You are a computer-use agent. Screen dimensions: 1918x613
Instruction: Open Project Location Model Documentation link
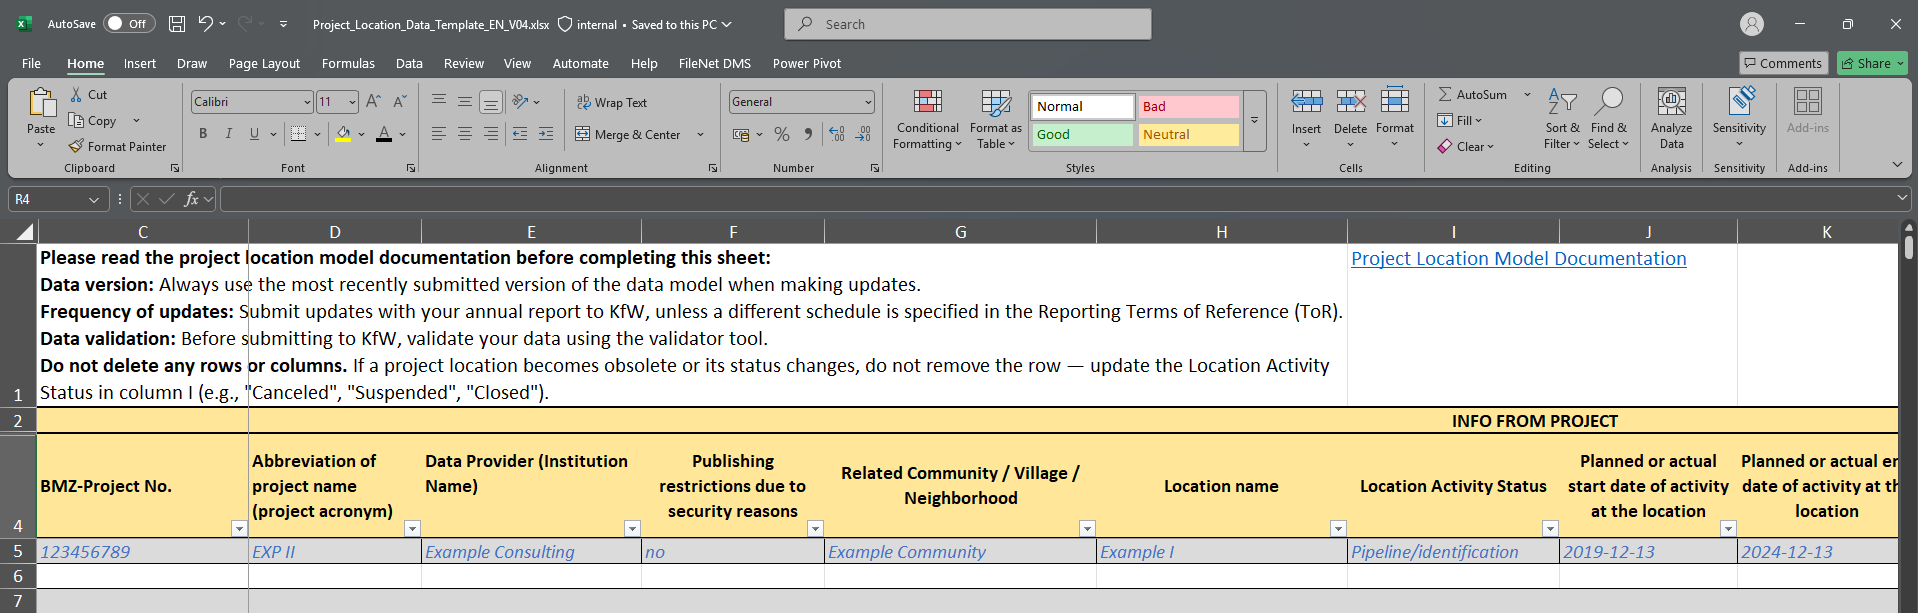1518,259
